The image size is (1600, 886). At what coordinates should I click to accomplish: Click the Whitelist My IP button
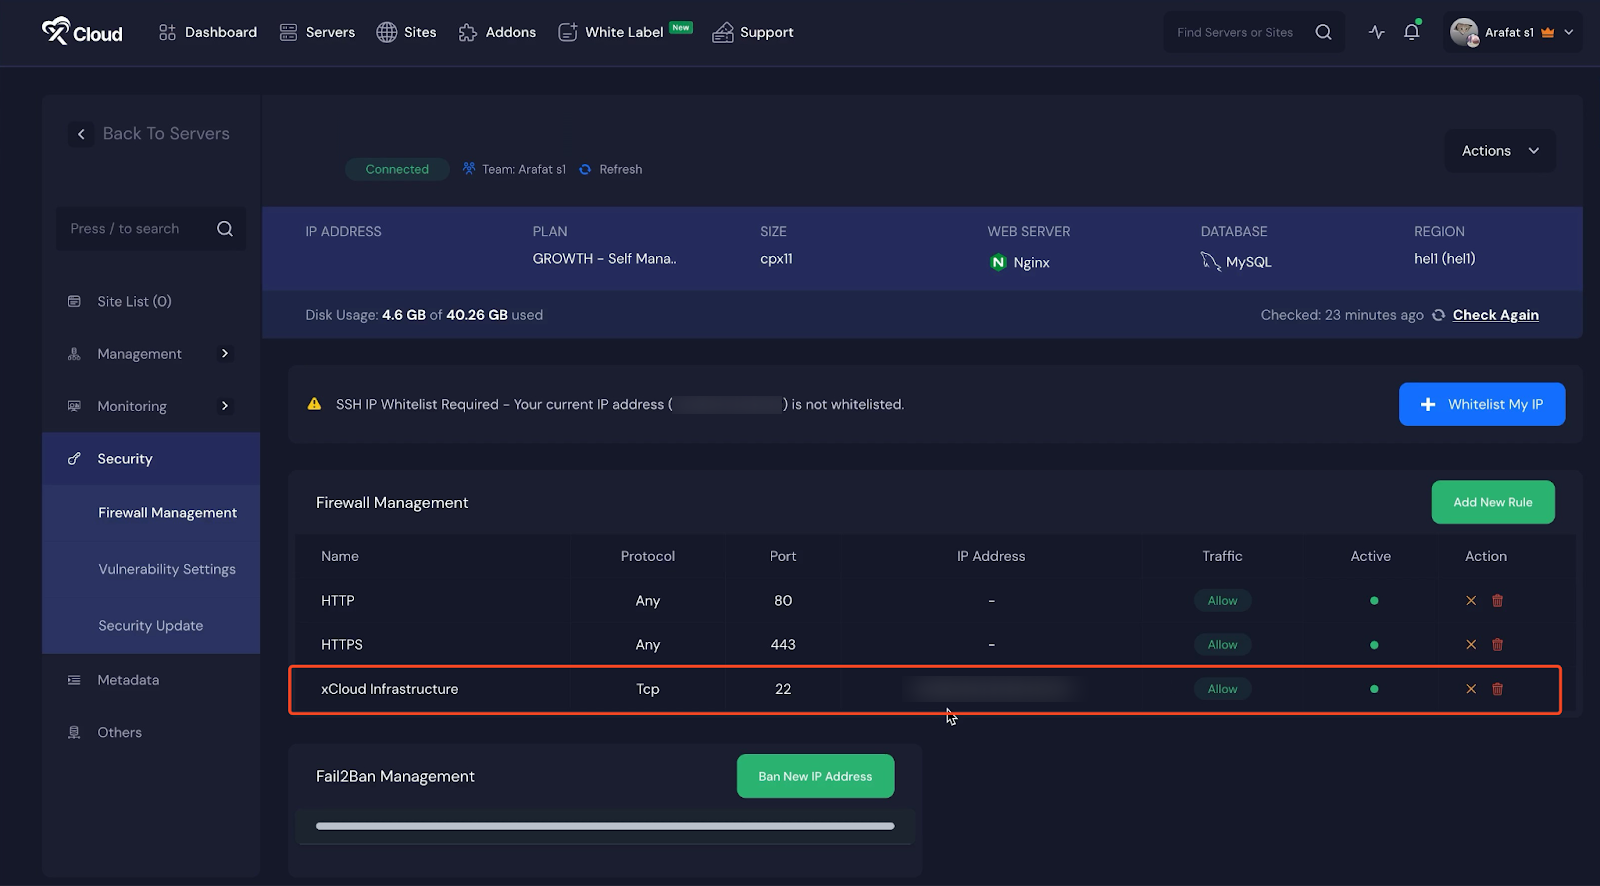pos(1481,404)
